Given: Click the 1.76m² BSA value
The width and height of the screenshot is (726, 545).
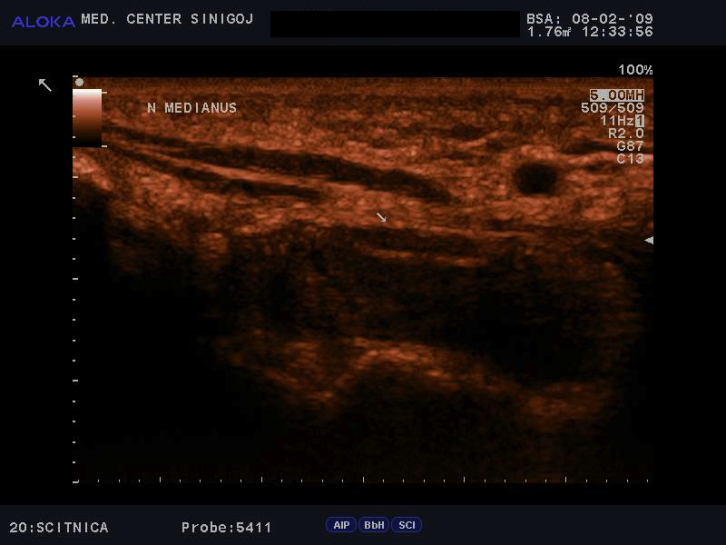Looking at the screenshot, I should tap(549, 32).
